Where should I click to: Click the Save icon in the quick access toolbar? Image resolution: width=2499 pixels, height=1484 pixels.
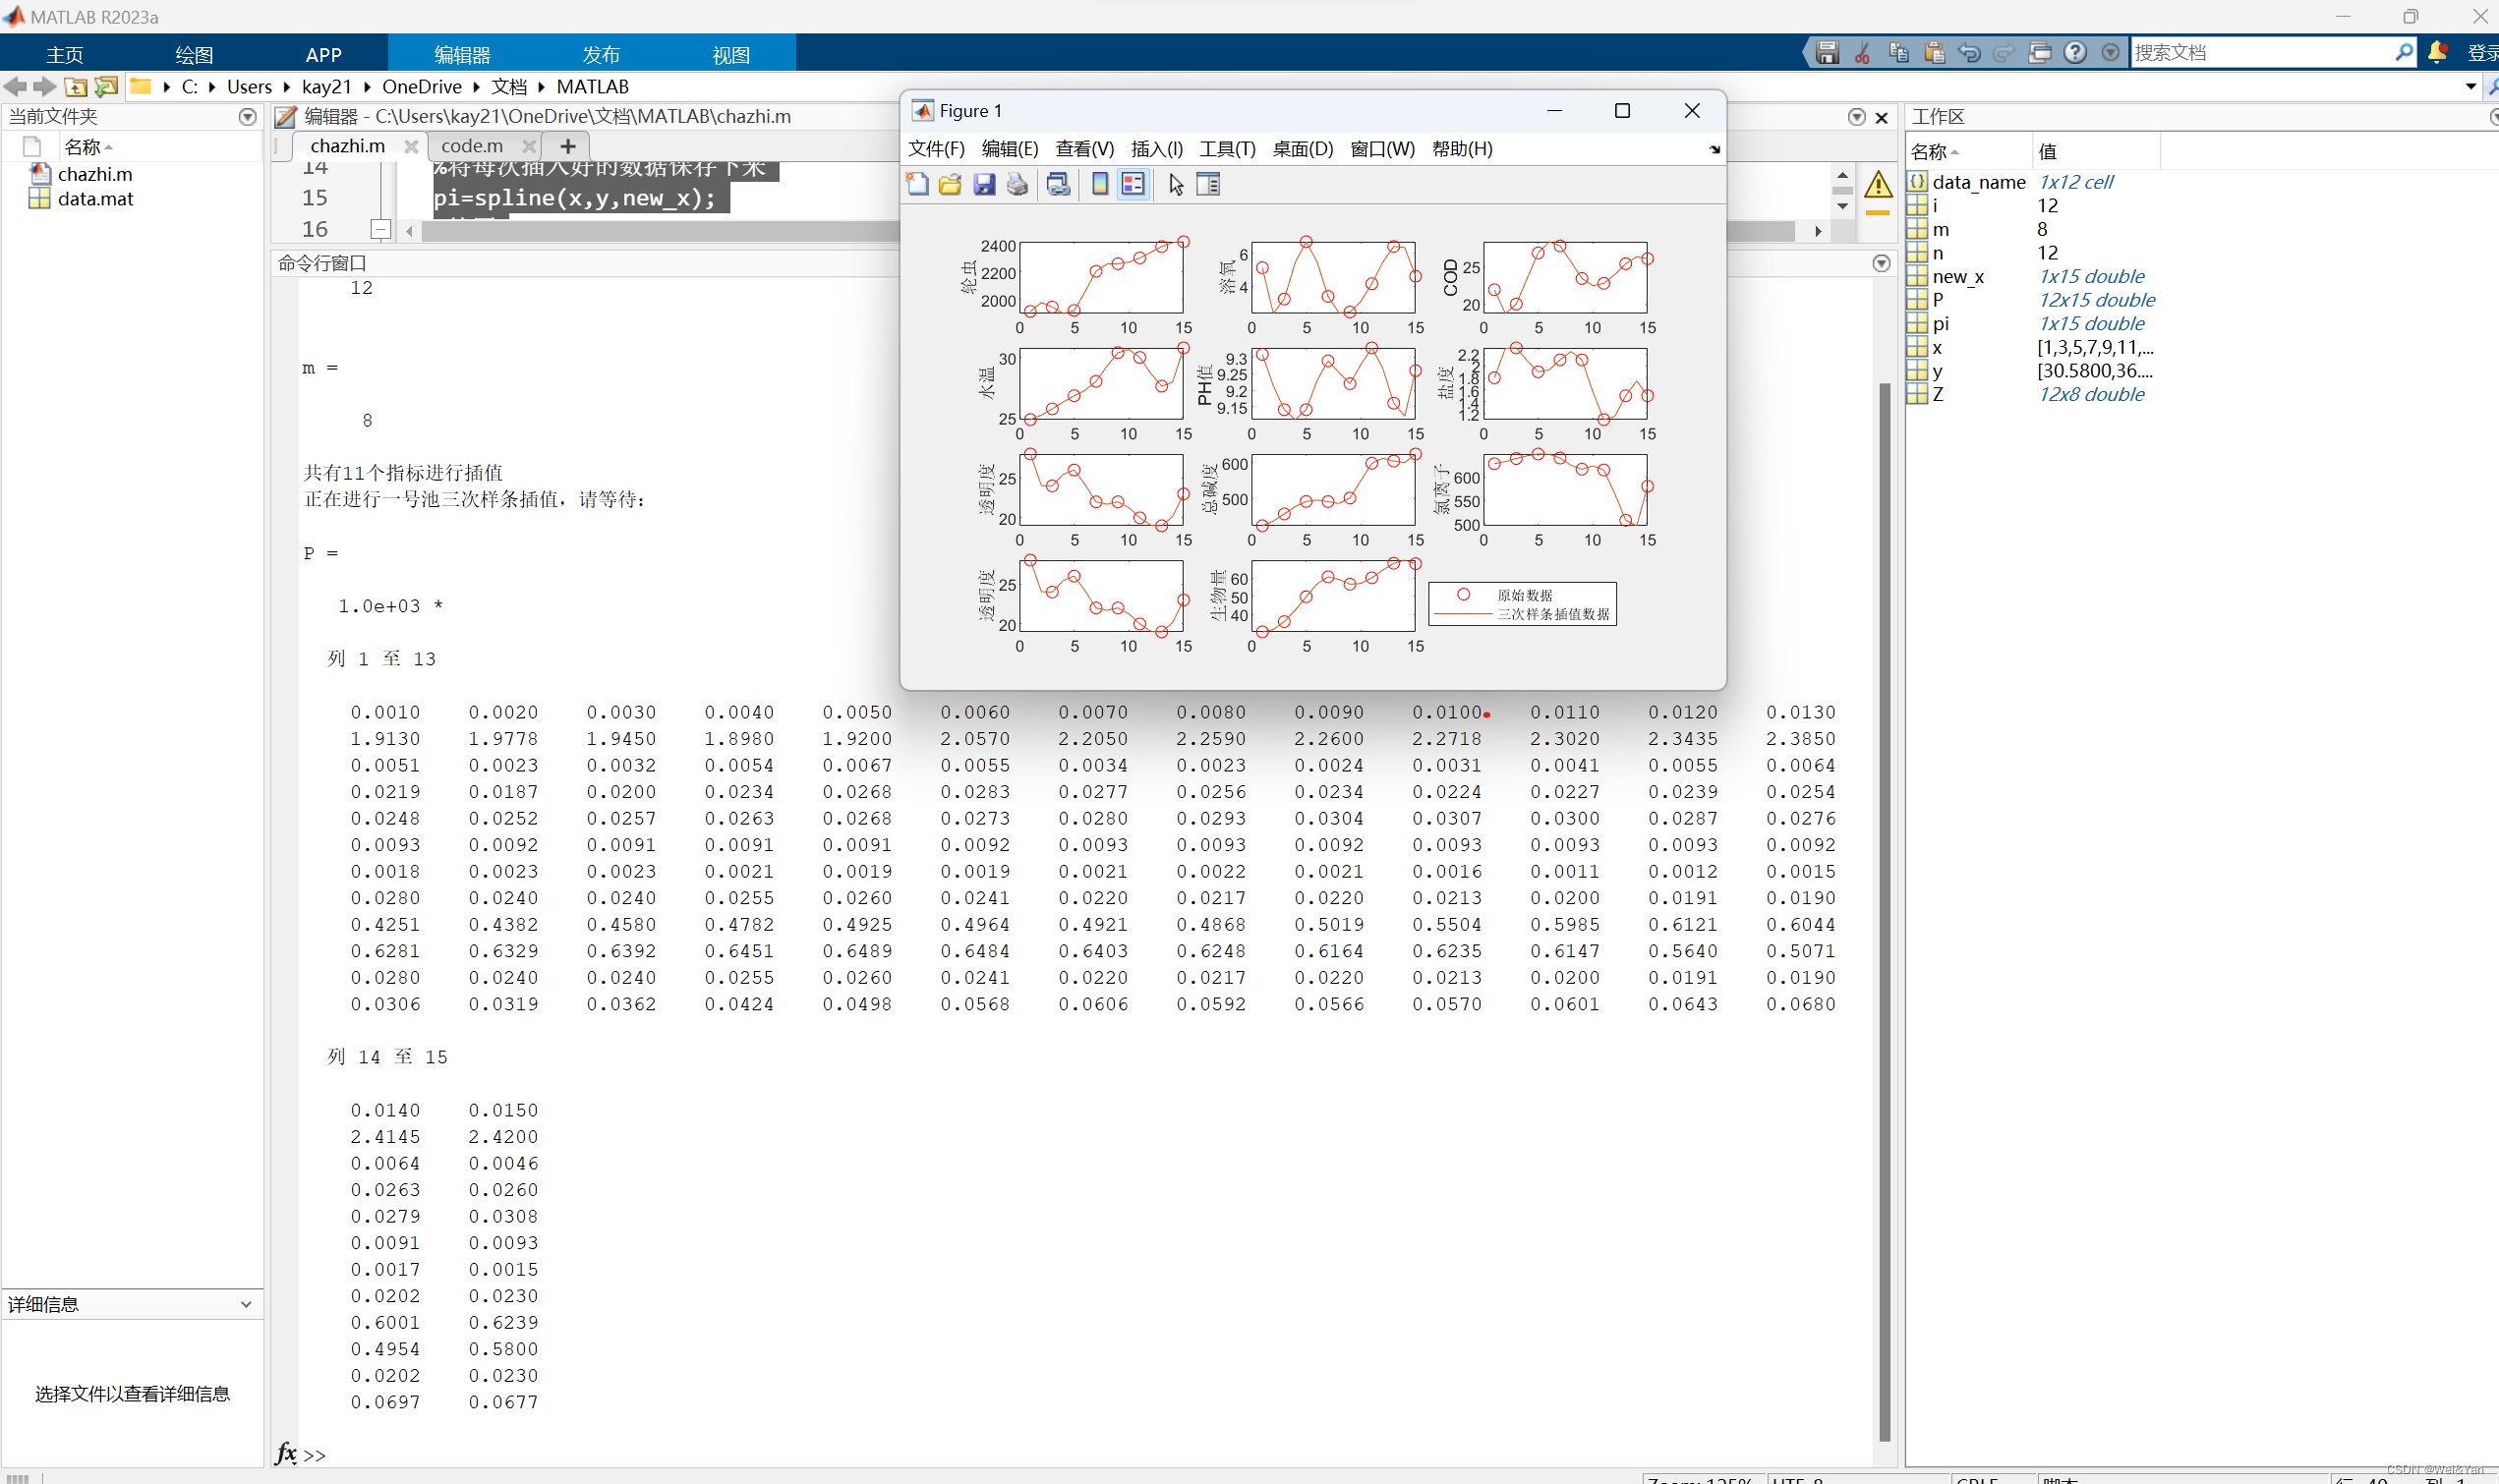[x=1827, y=53]
